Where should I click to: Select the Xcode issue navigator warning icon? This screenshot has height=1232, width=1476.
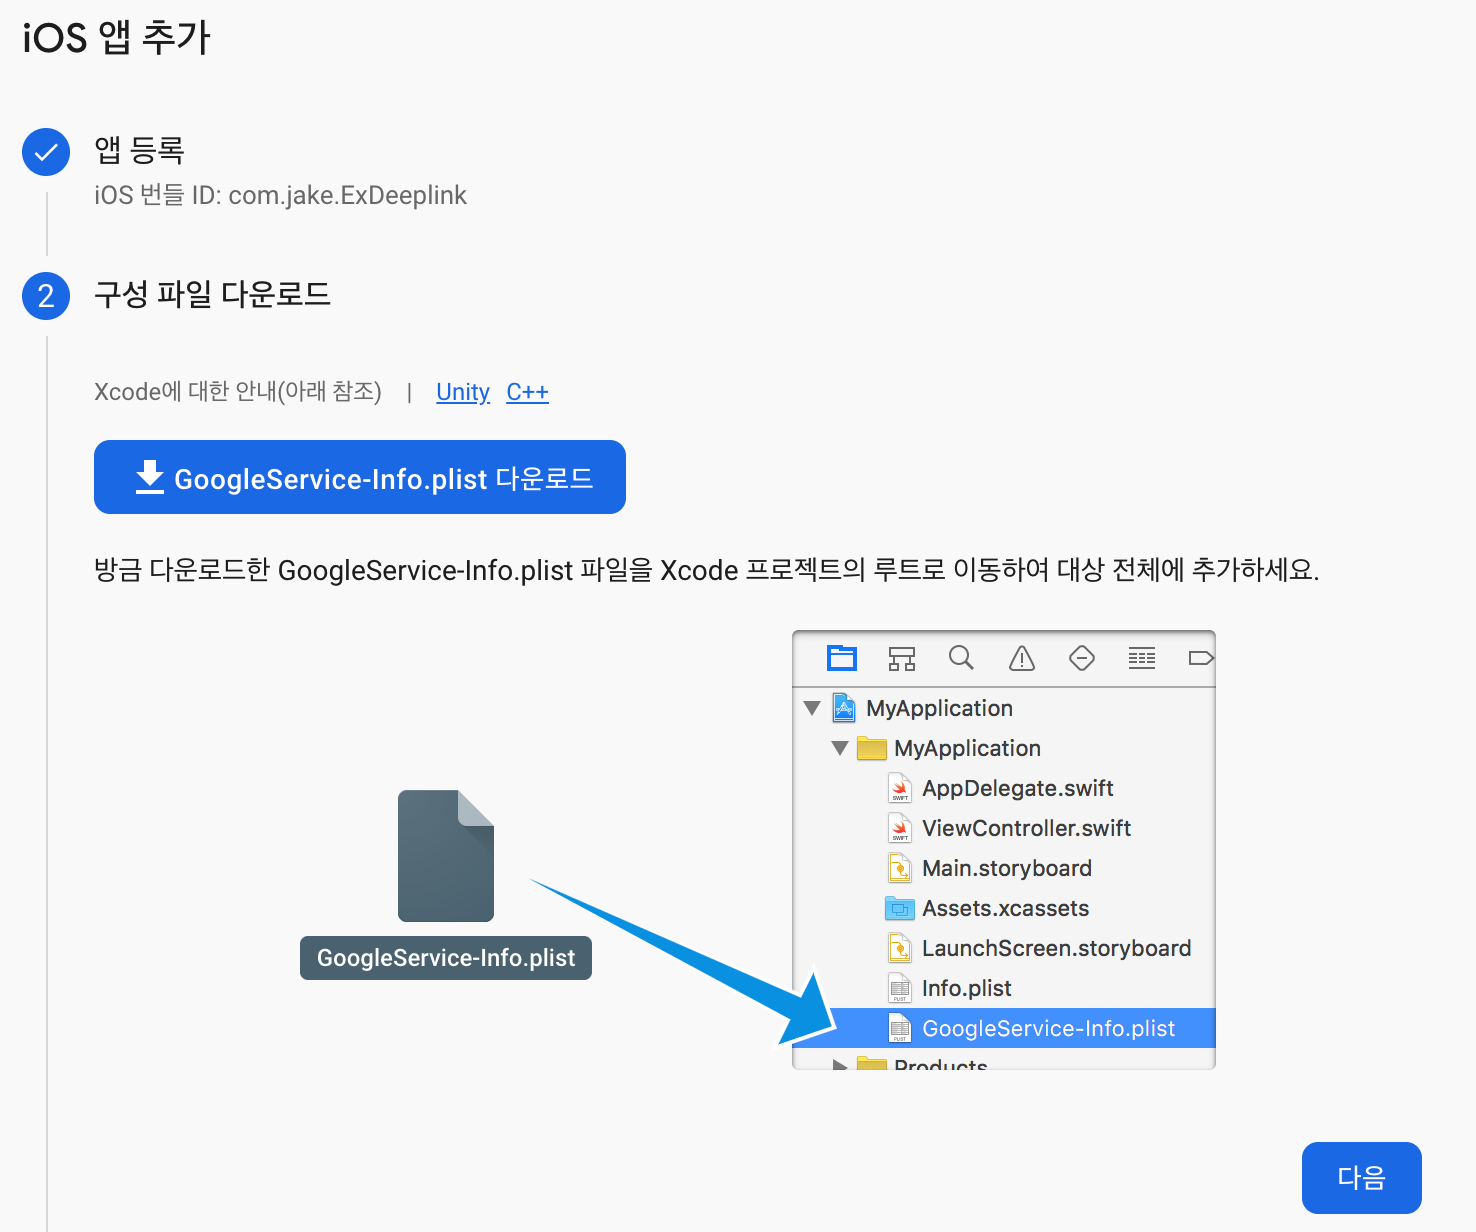(1022, 658)
